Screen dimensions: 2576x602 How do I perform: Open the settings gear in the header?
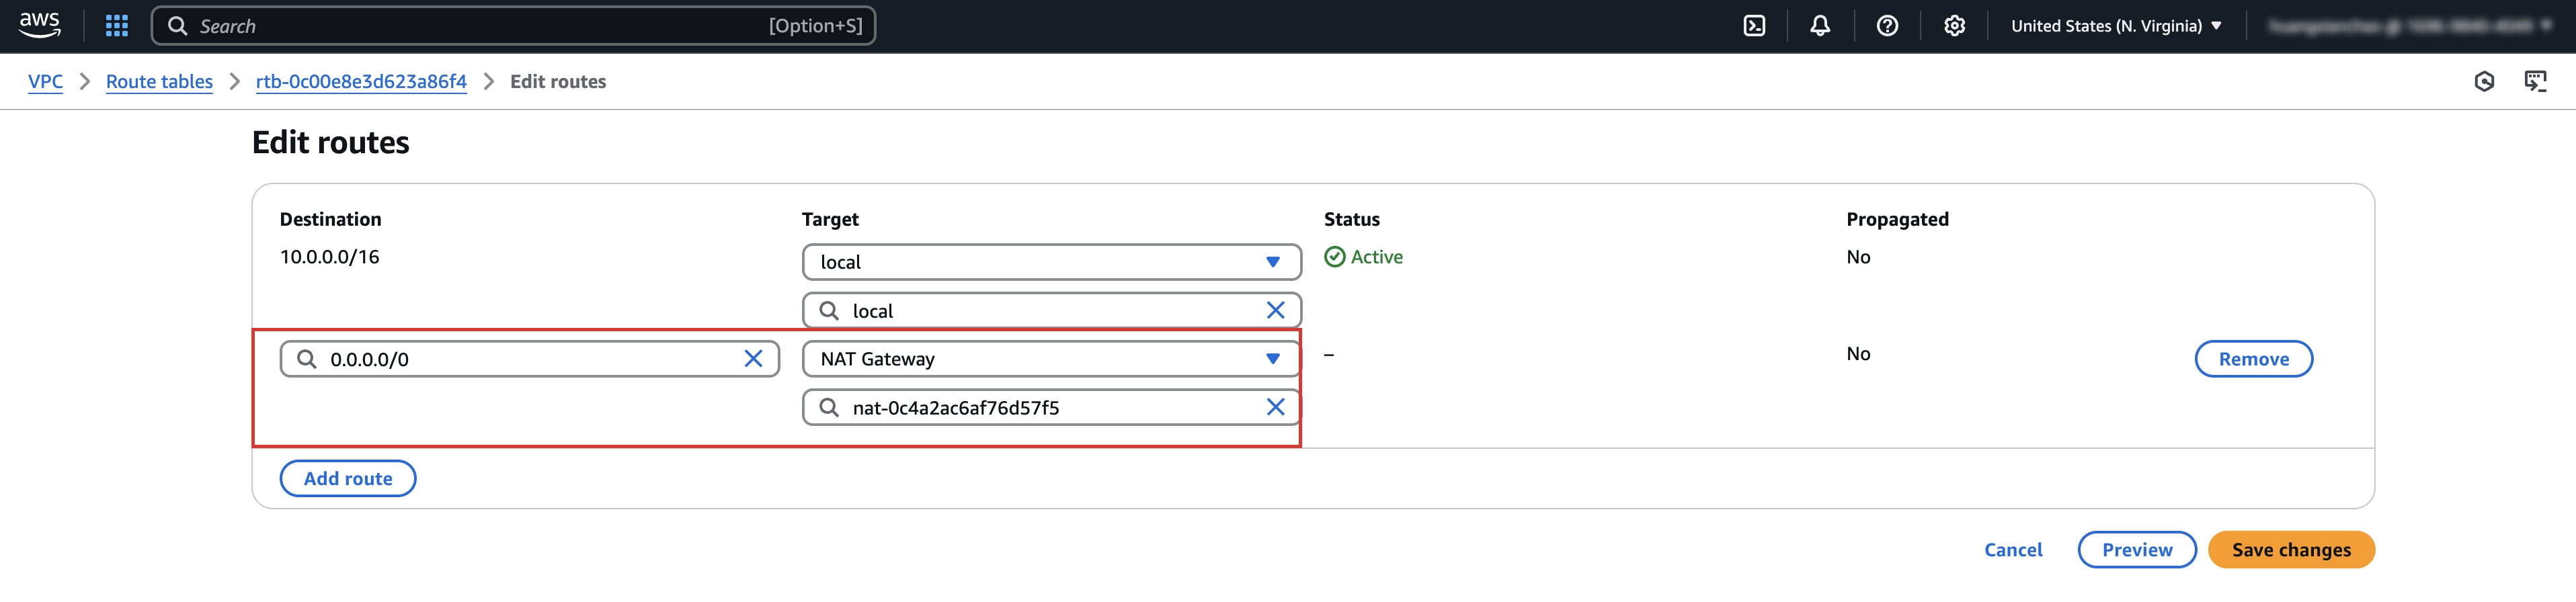1954,26
